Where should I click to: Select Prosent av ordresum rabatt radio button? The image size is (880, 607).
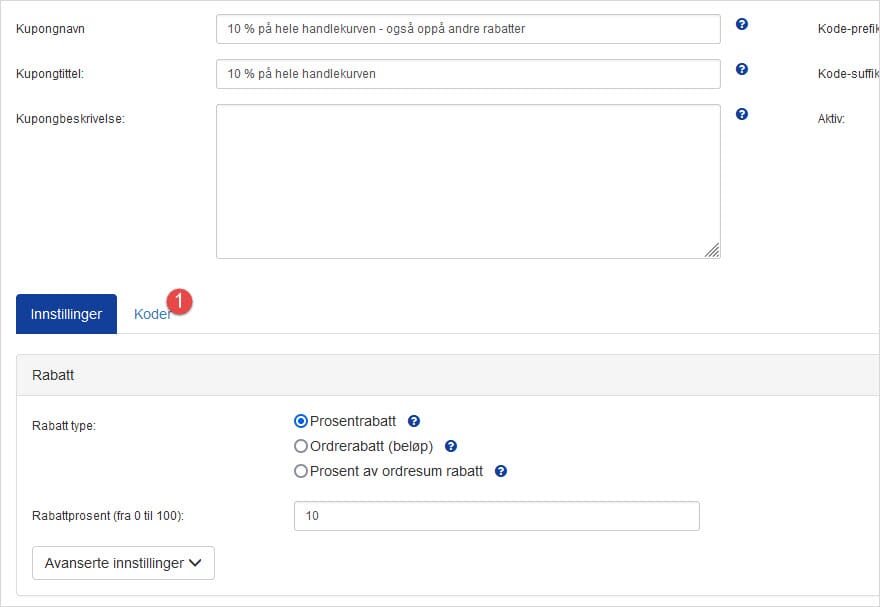(301, 471)
